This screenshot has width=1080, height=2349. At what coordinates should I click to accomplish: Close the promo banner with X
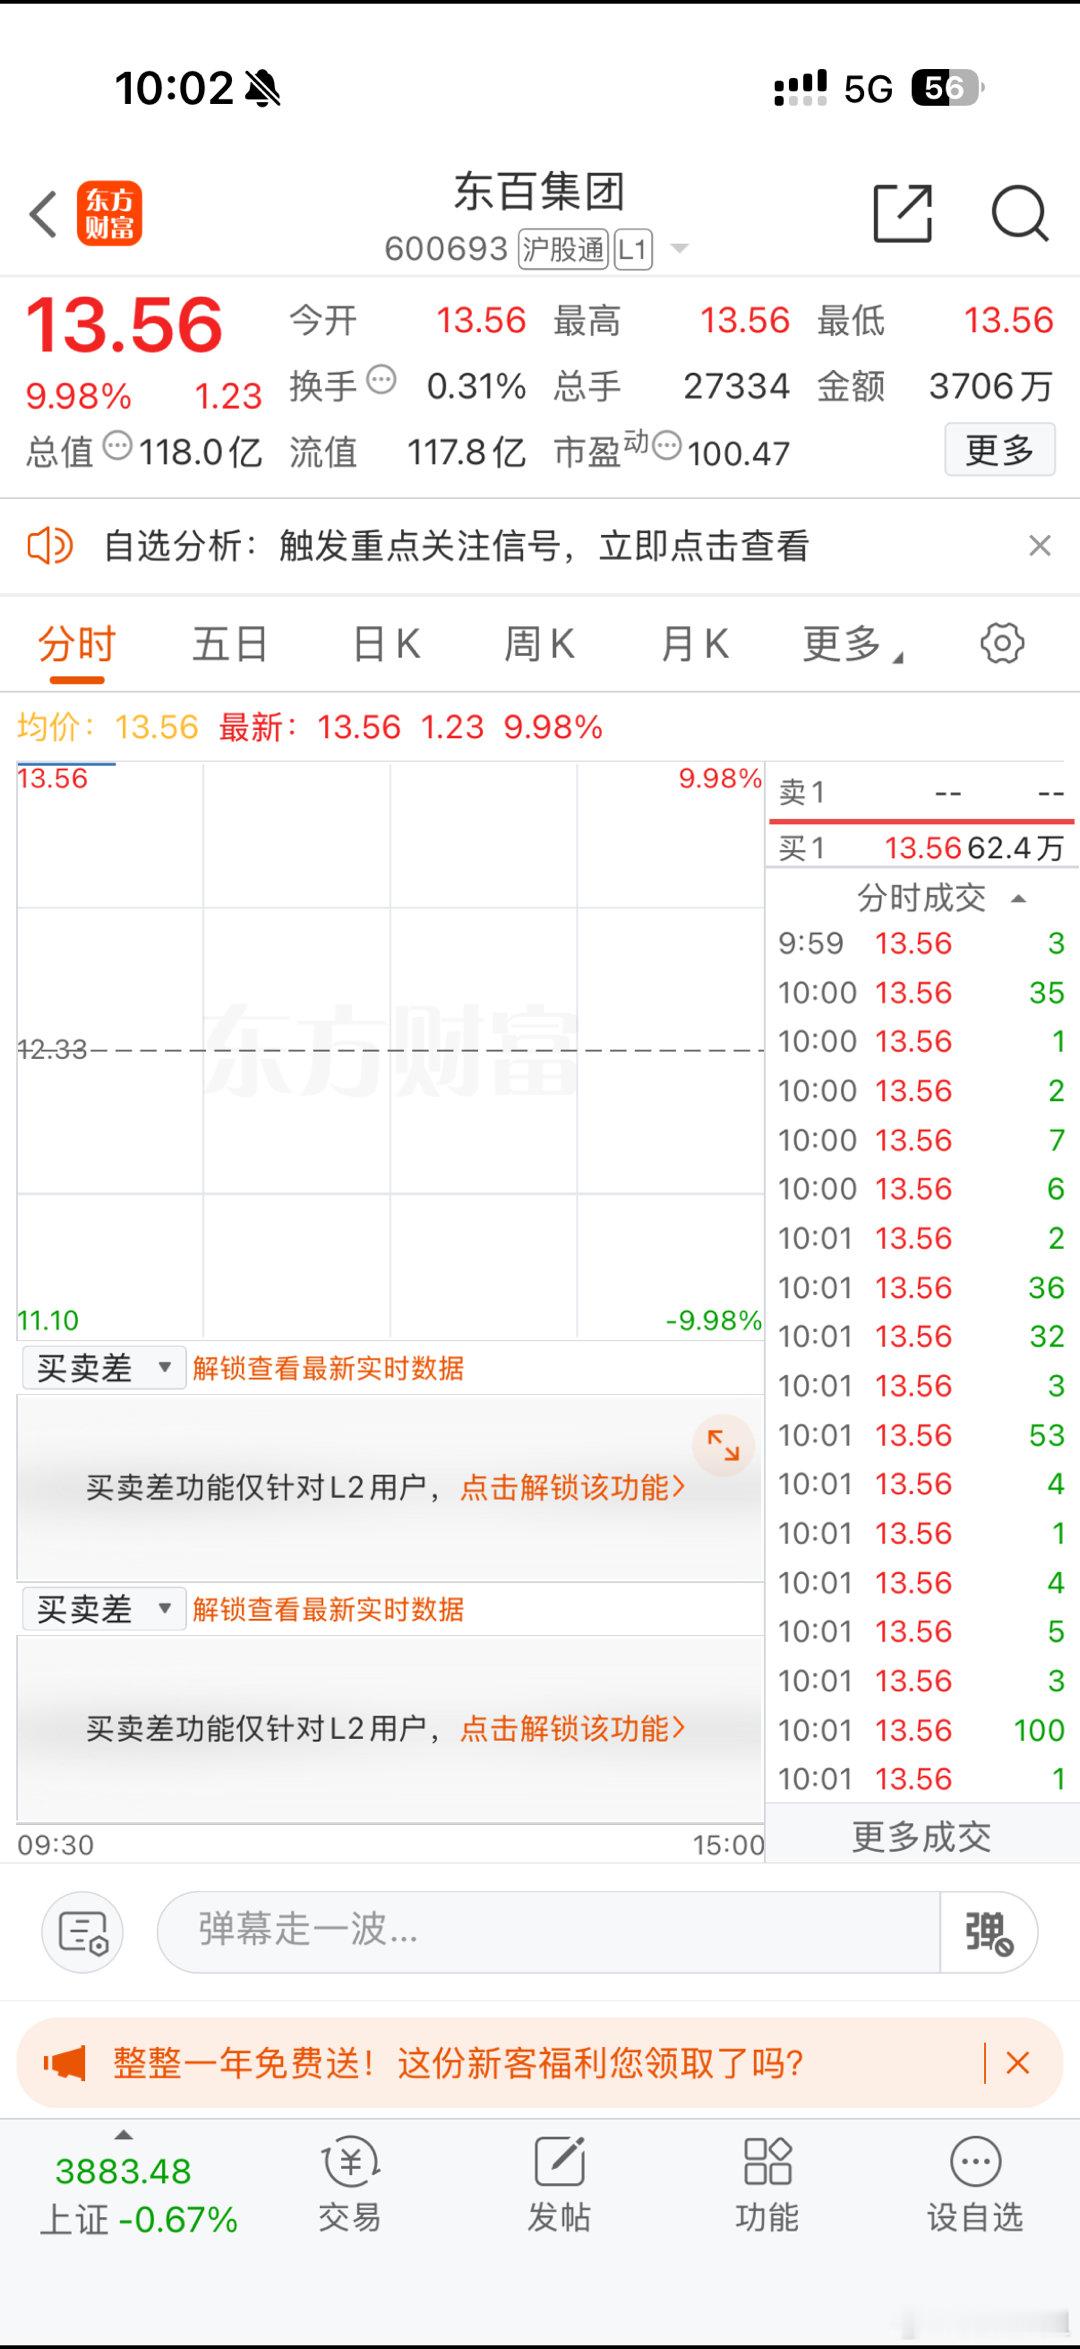1018,2063
